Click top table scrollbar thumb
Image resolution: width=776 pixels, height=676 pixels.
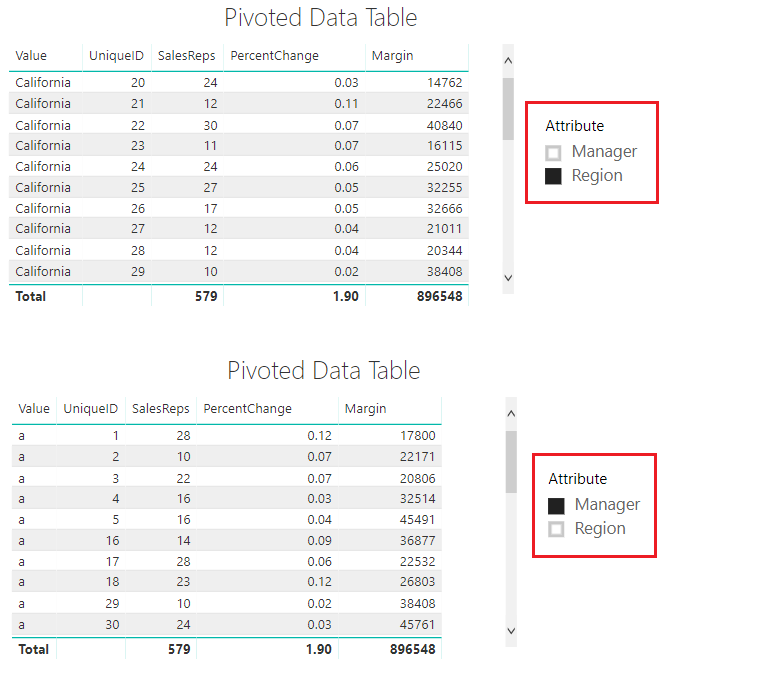pos(508,109)
